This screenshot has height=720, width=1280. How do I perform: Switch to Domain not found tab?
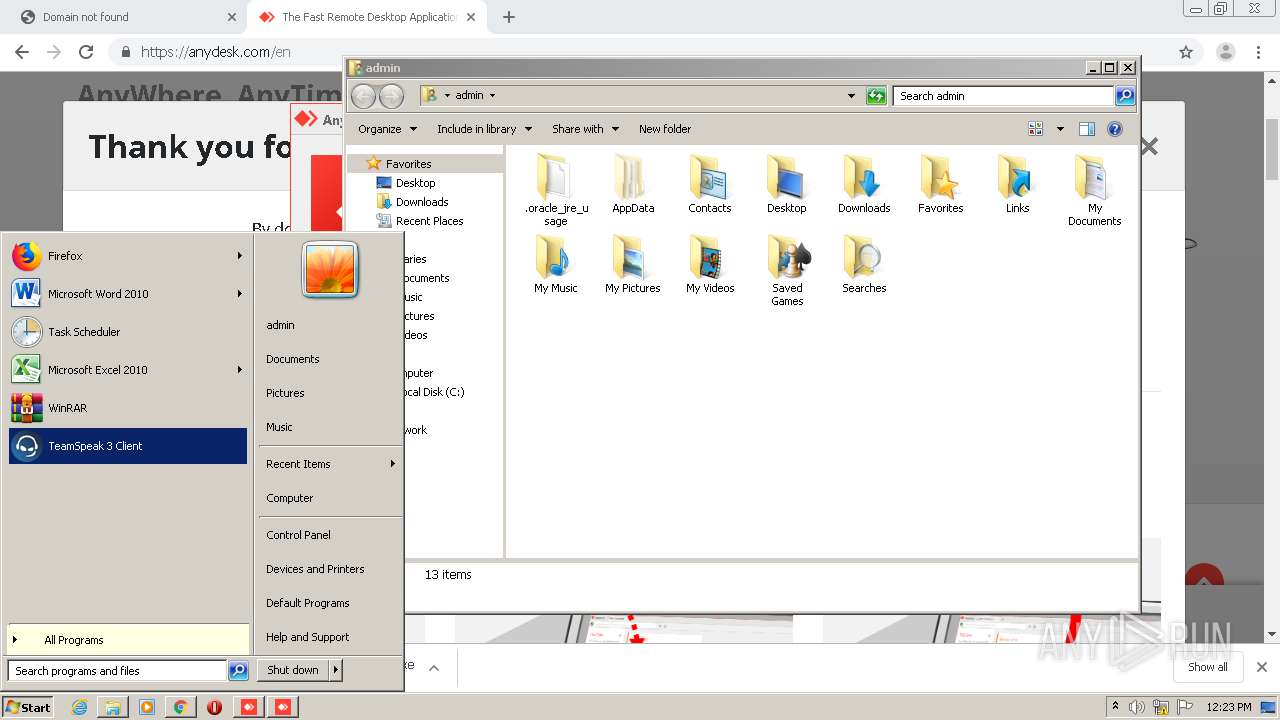pos(127,17)
